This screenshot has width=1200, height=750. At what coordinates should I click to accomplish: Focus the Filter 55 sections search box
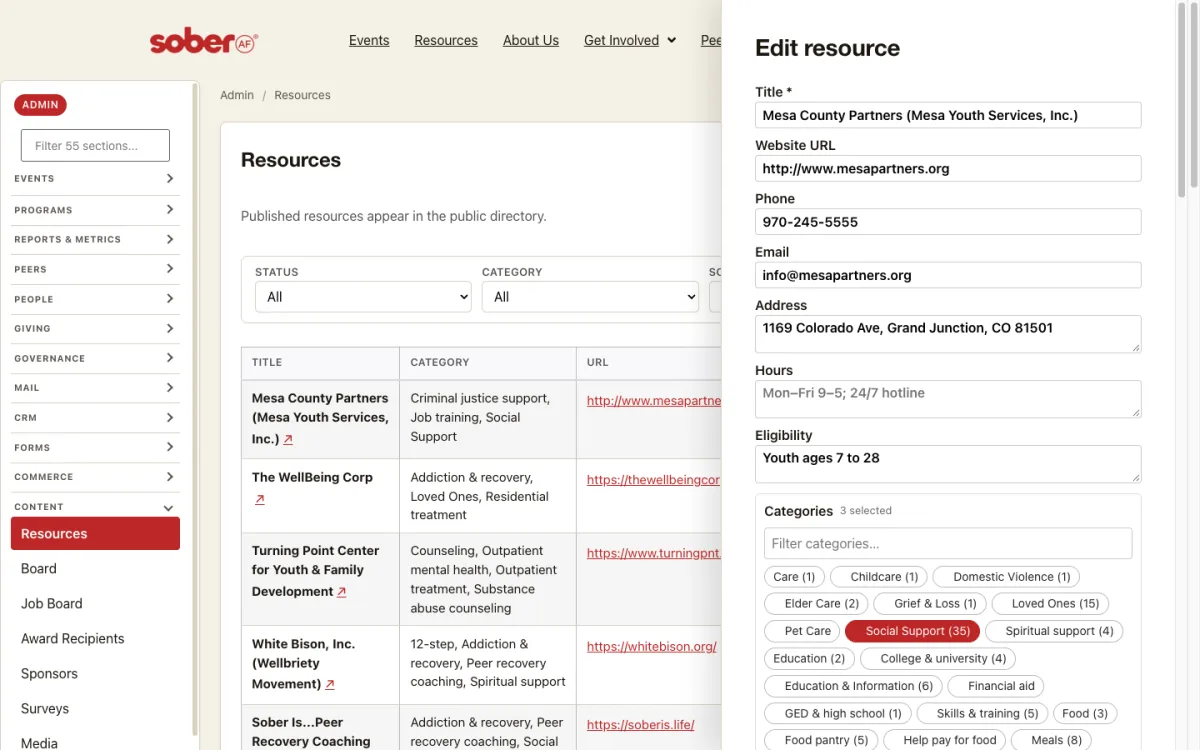(95, 146)
